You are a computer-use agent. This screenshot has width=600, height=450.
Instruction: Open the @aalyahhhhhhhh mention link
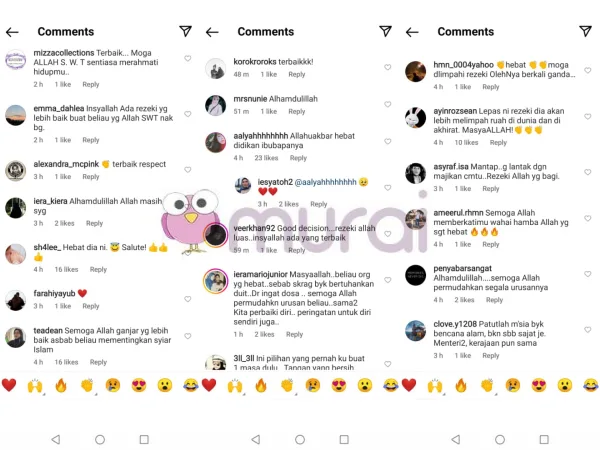pyautogui.click(x=325, y=182)
